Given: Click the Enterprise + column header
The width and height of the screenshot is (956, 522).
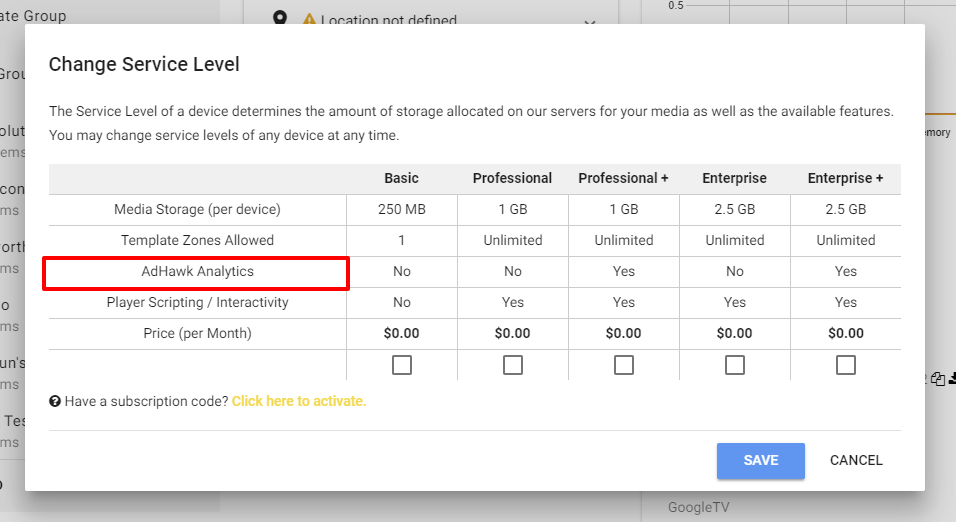Looking at the screenshot, I should tap(845, 178).
